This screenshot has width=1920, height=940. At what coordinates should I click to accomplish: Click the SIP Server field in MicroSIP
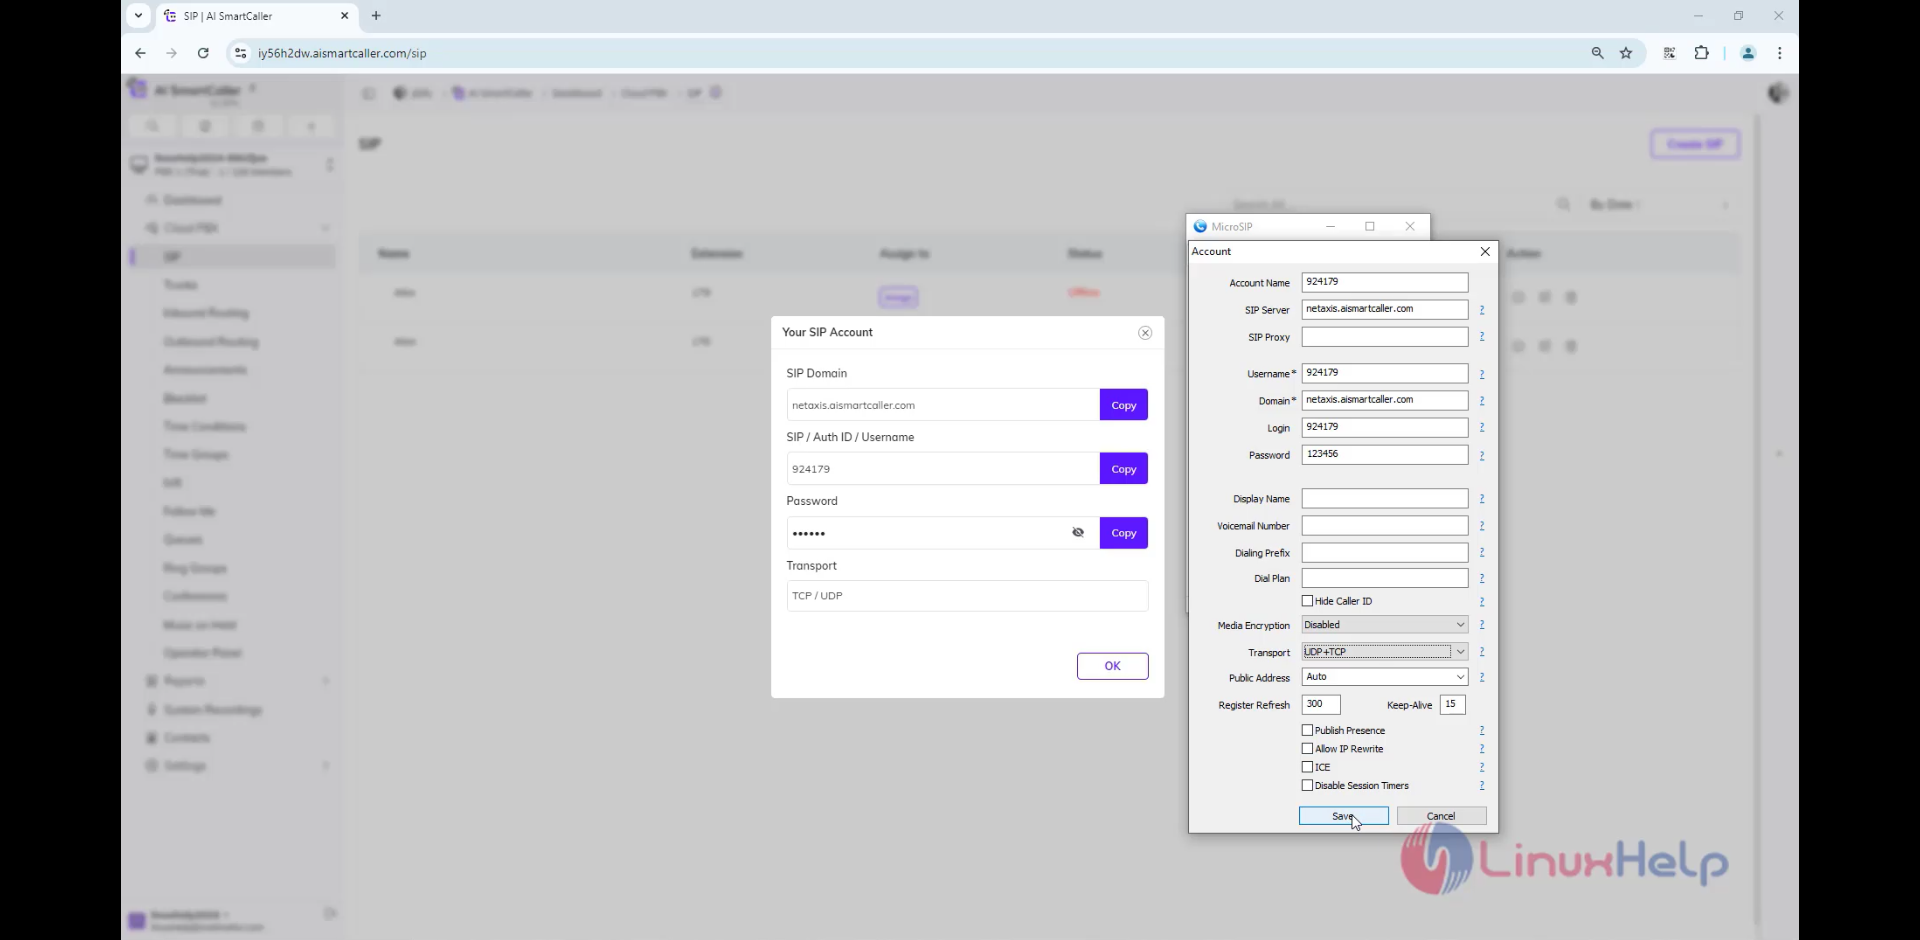tap(1384, 309)
